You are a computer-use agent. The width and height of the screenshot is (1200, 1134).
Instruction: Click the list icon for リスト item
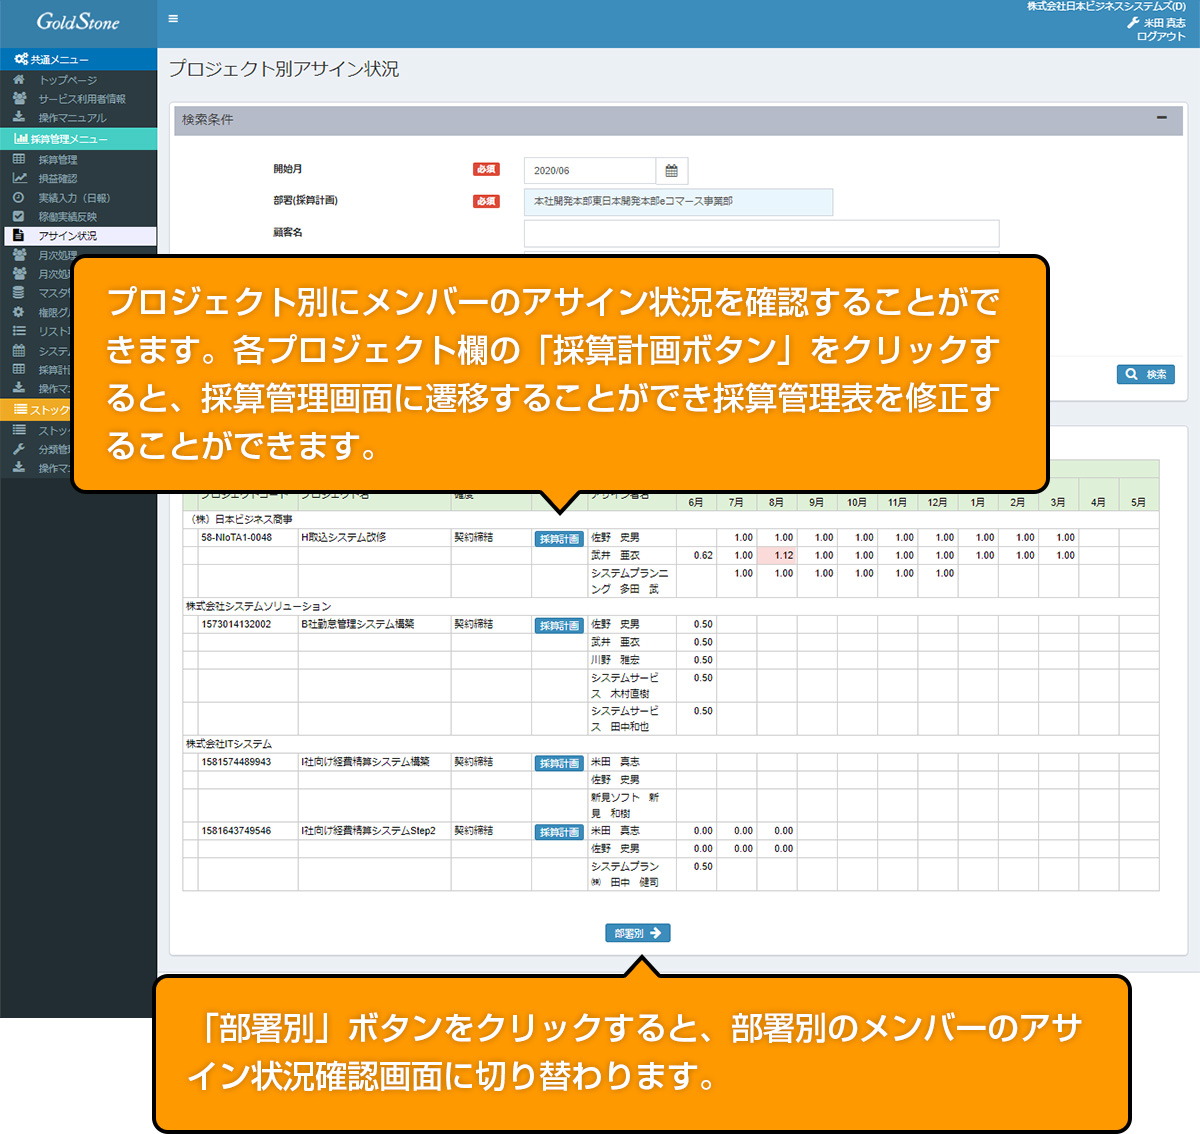pos(18,331)
